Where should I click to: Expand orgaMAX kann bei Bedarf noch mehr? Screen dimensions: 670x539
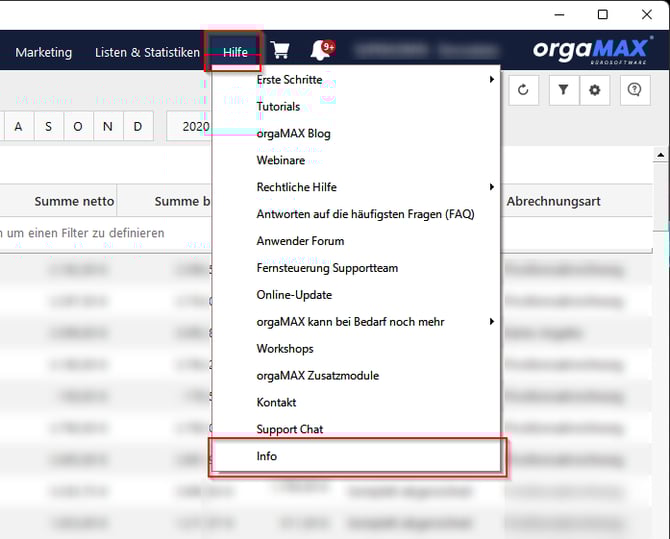(x=356, y=322)
